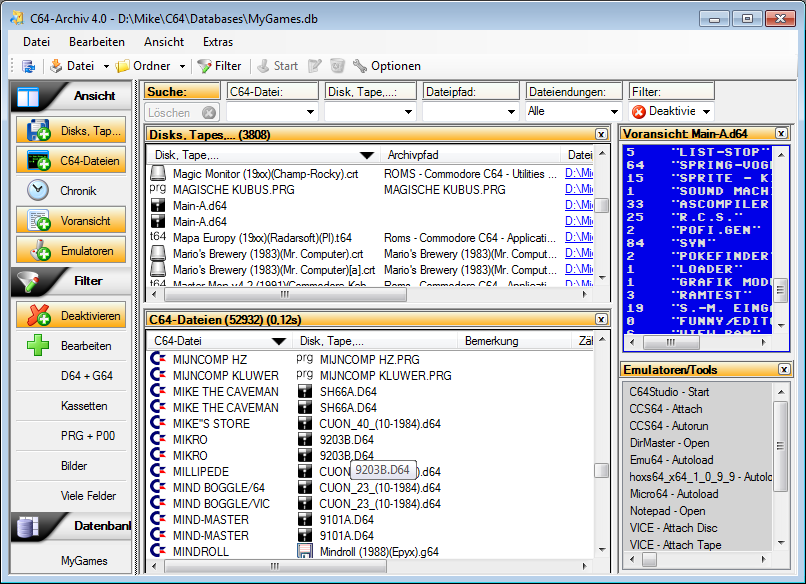This screenshot has height=584, width=806.
Task: Open the Ordner toolbar dropdown arrow
Action: pyautogui.click(x=182, y=66)
